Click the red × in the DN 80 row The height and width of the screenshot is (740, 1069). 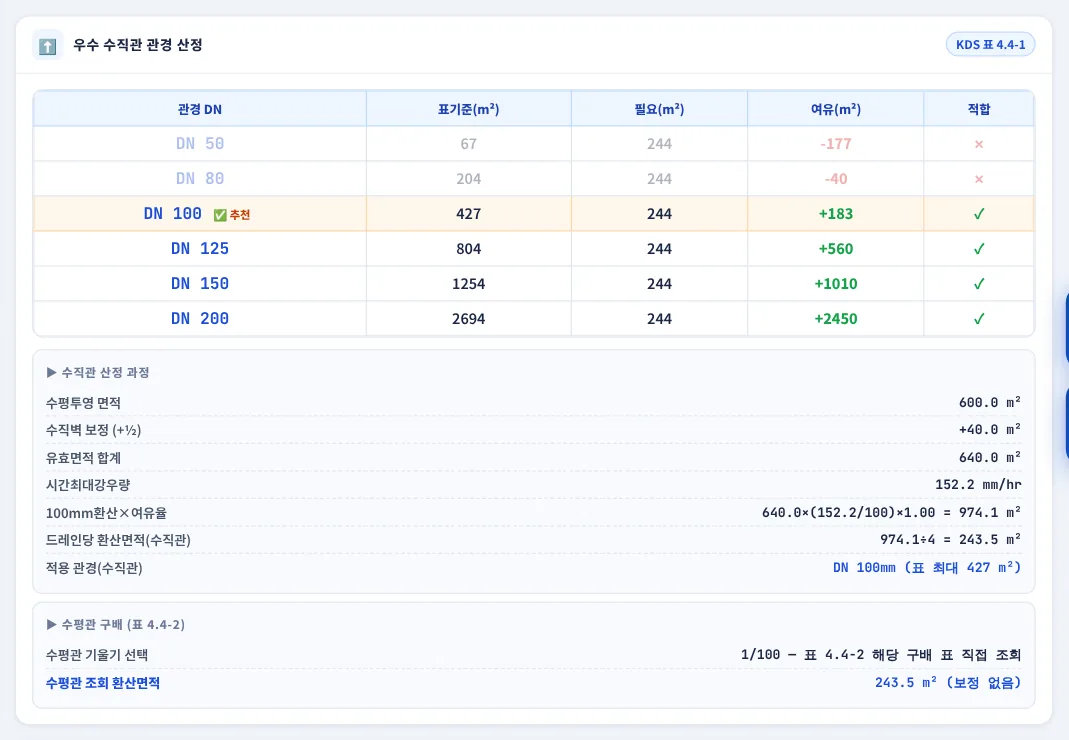[978, 179]
